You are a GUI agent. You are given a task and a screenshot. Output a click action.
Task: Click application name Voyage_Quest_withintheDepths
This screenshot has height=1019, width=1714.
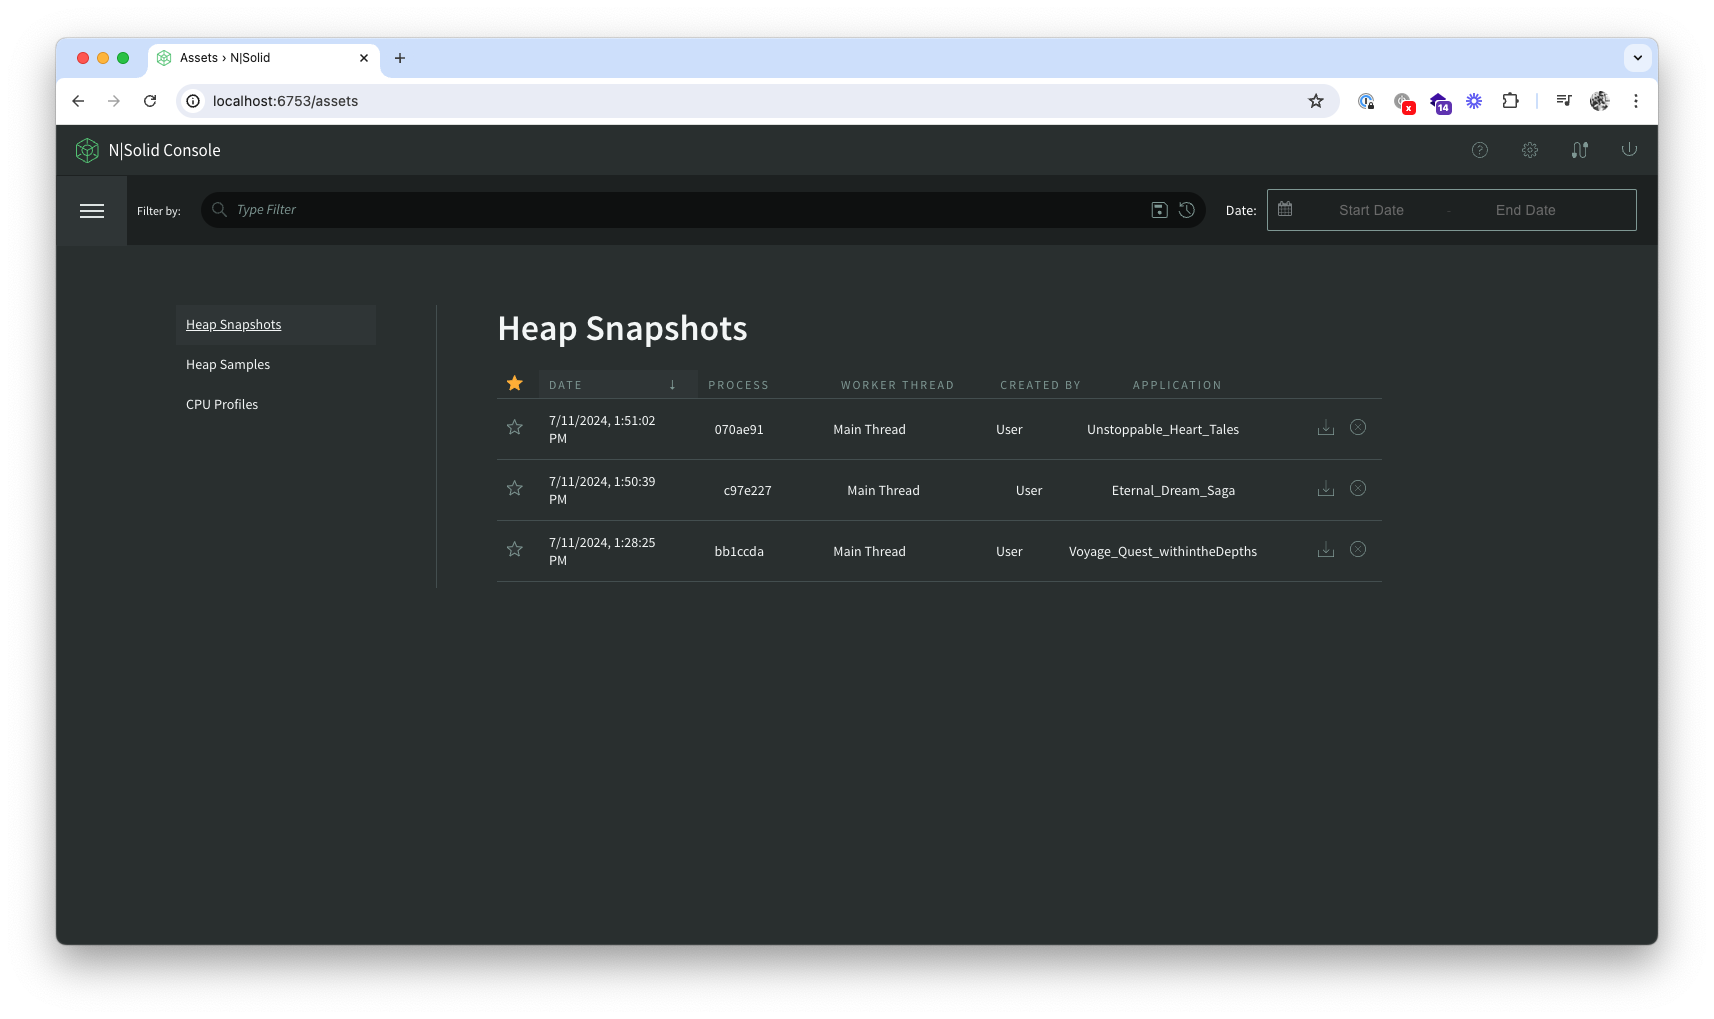1163,552
